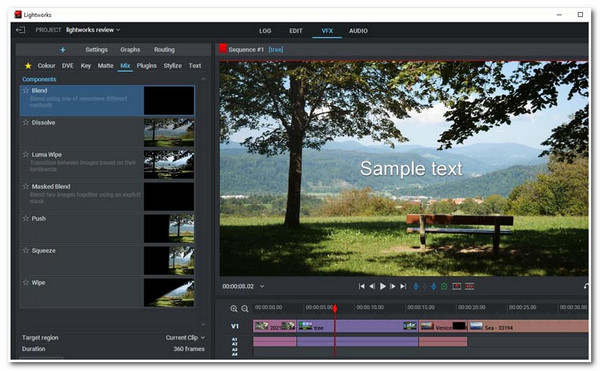The height and width of the screenshot is (371, 600).
Task: Show the Text effects category
Action: (x=195, y=66)
